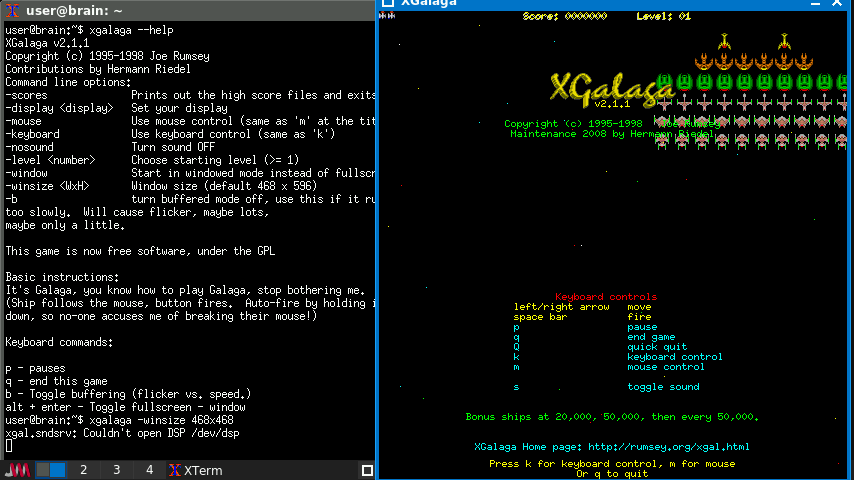
Task: Switch to virtual desktop 3
Action: (x=116, y=470)
